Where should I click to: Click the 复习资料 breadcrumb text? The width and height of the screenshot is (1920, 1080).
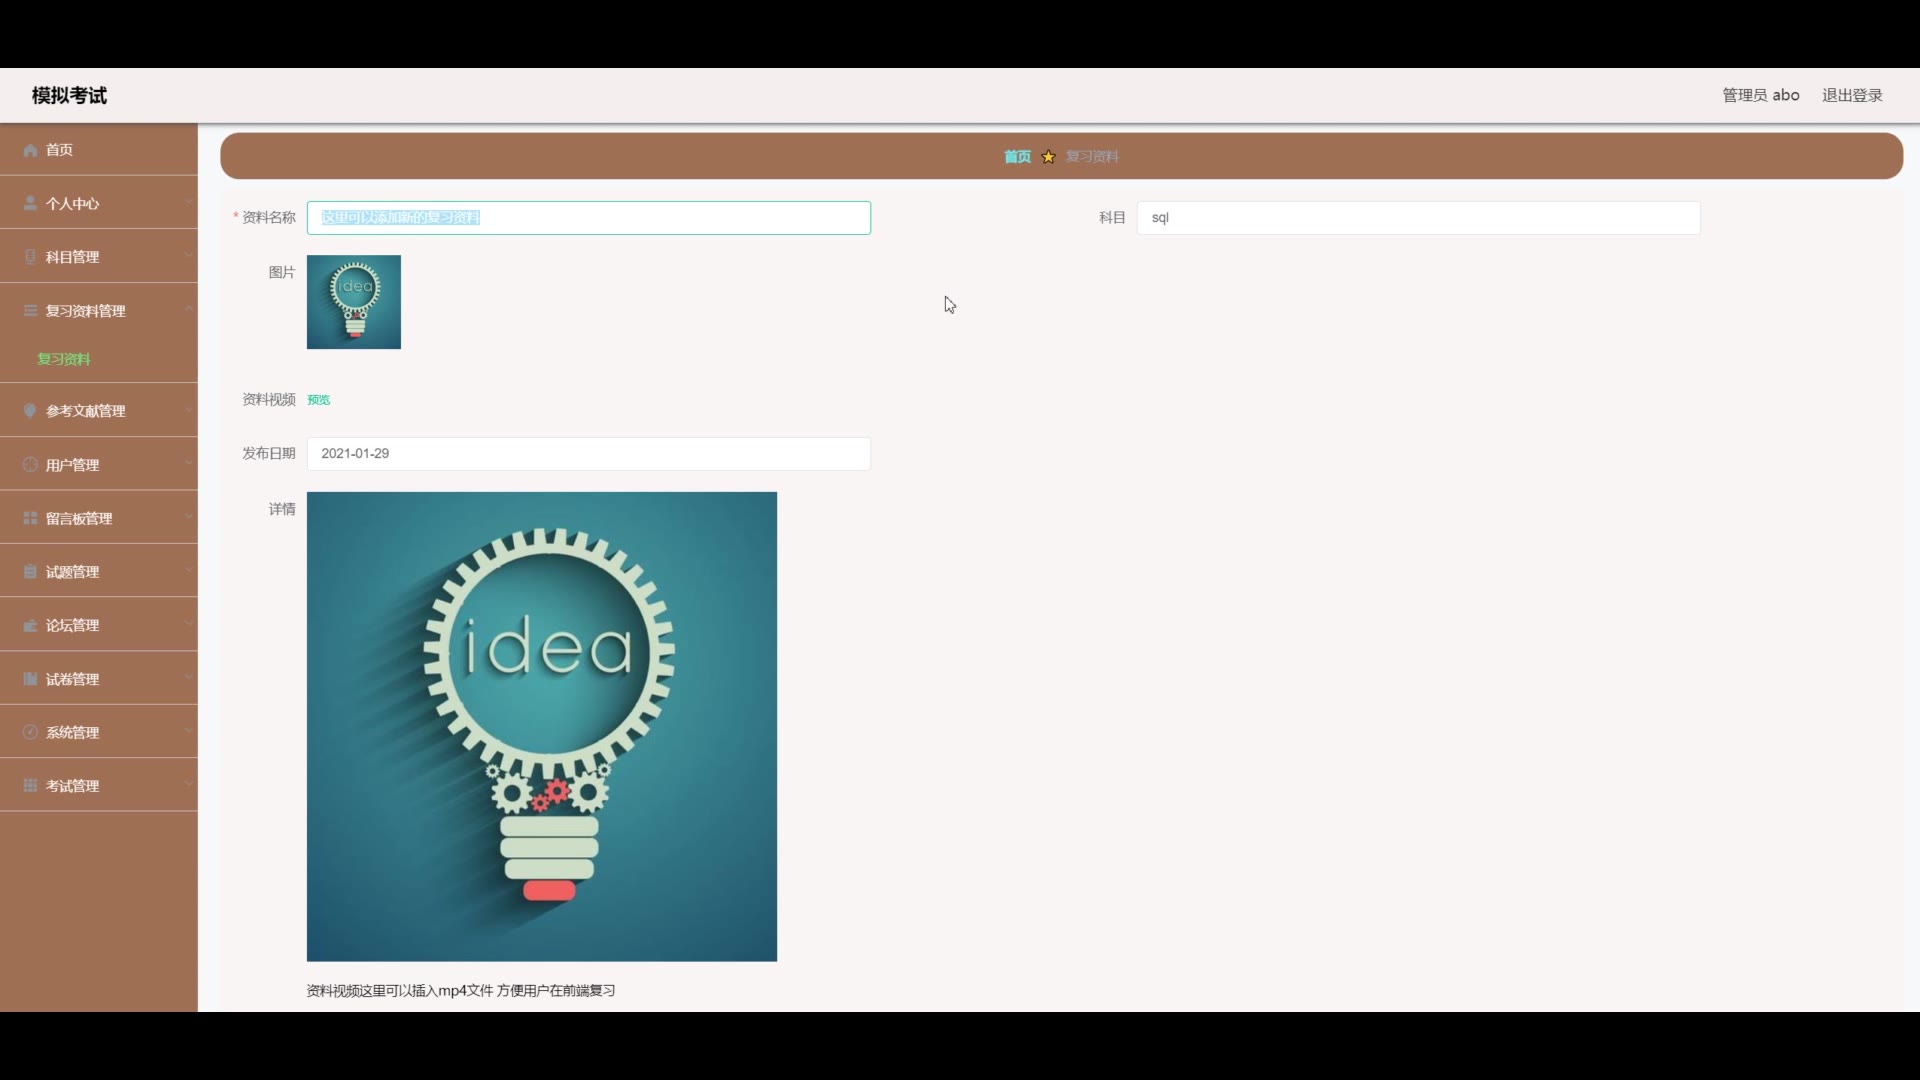pos(1092,156)
